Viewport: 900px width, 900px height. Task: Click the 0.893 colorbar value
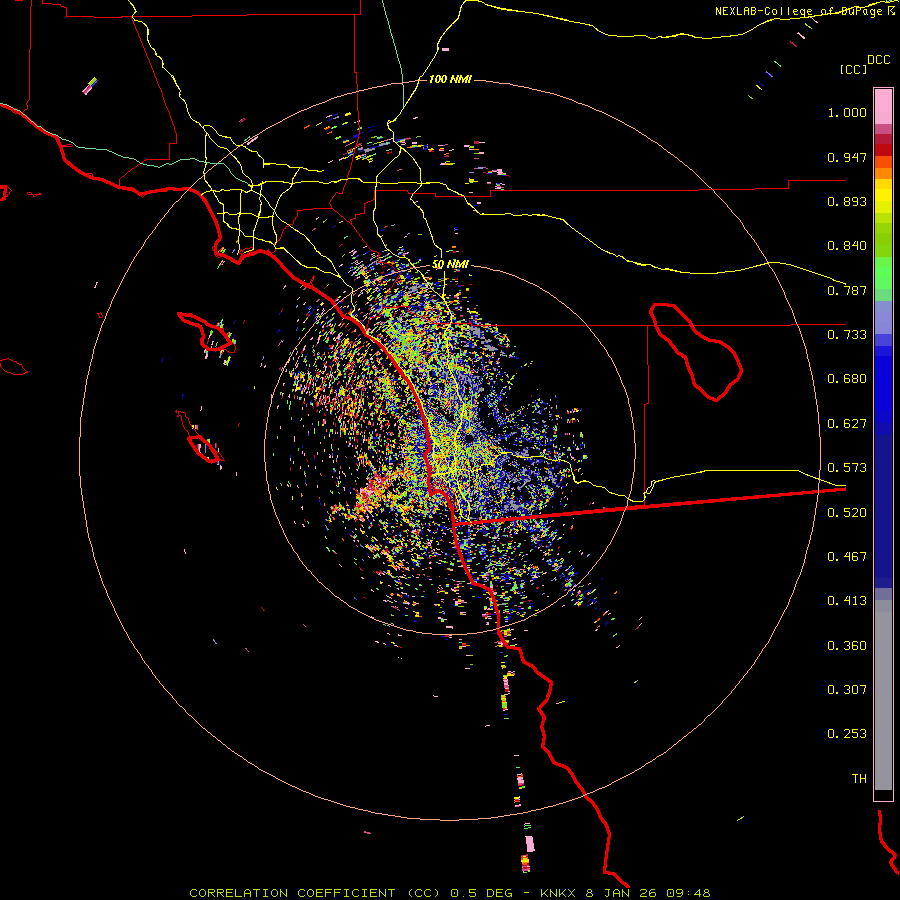coord(847,201)
